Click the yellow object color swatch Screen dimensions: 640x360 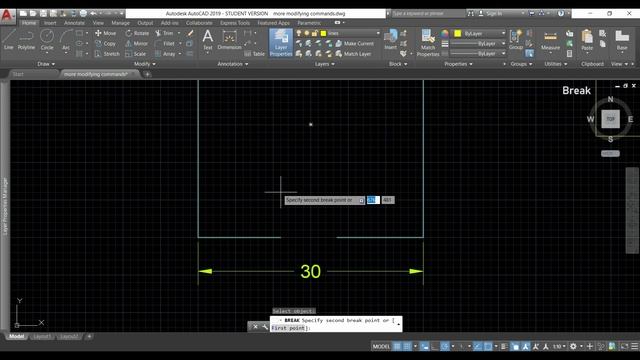[x=458, y=33]
